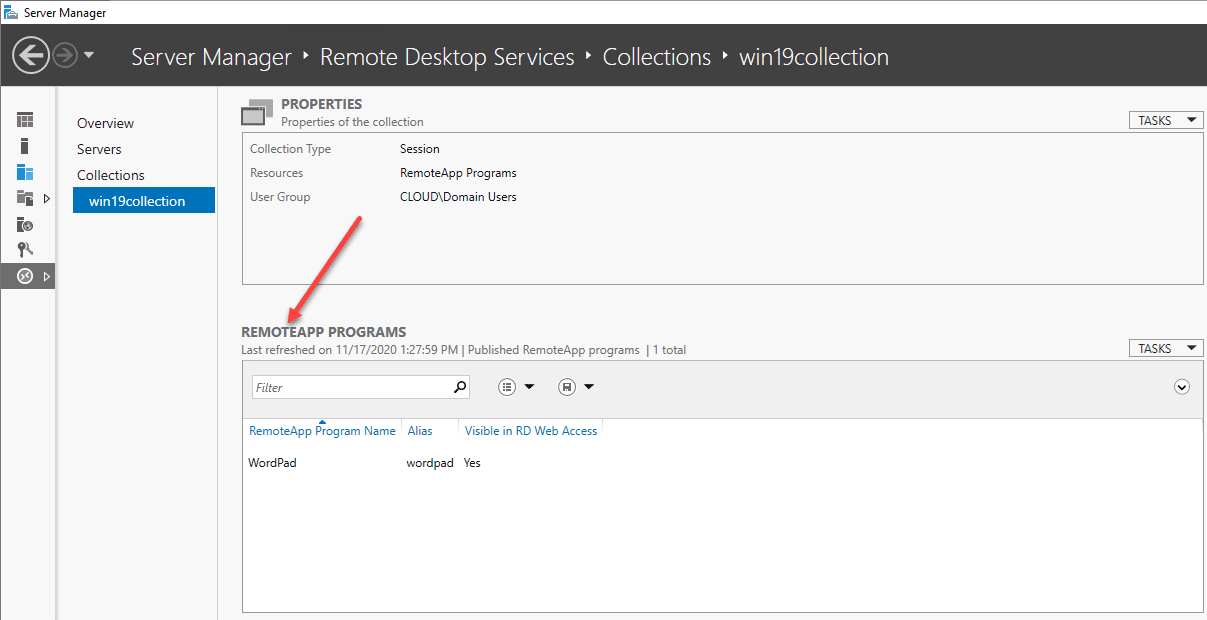
Task: Open the list view options dropdown
Action: point(516,387)
